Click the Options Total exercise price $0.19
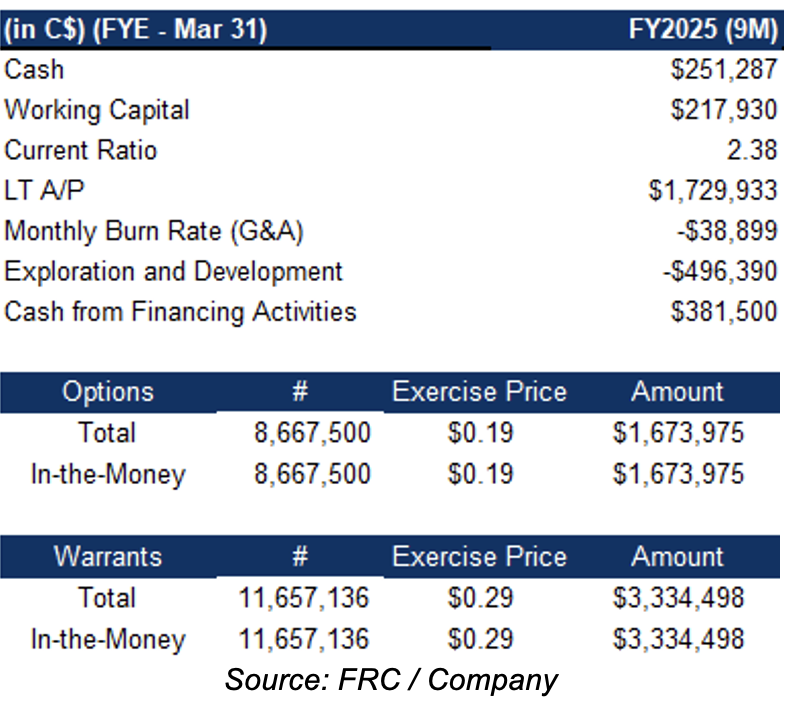This screenshot has width=798, height=712. (x=479, y=432)
